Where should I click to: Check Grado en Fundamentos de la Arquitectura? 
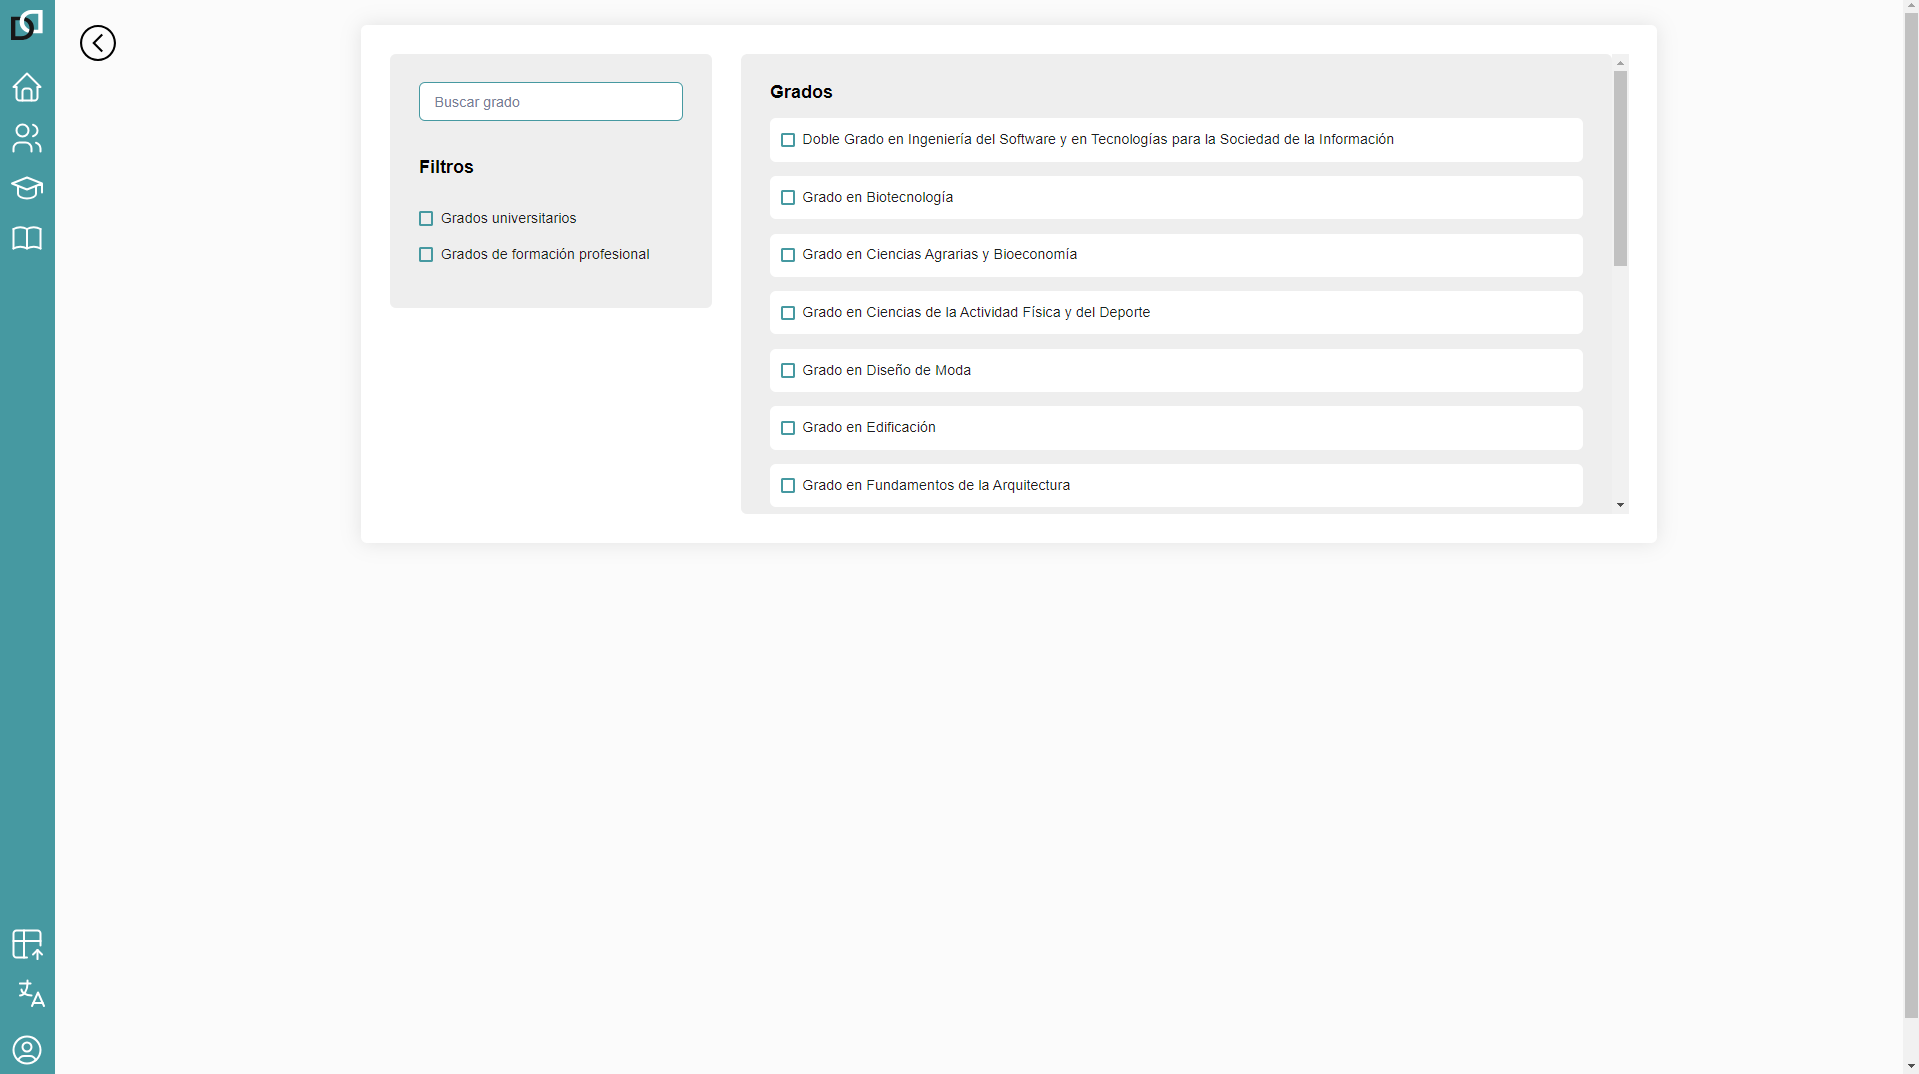coord(788,486)
